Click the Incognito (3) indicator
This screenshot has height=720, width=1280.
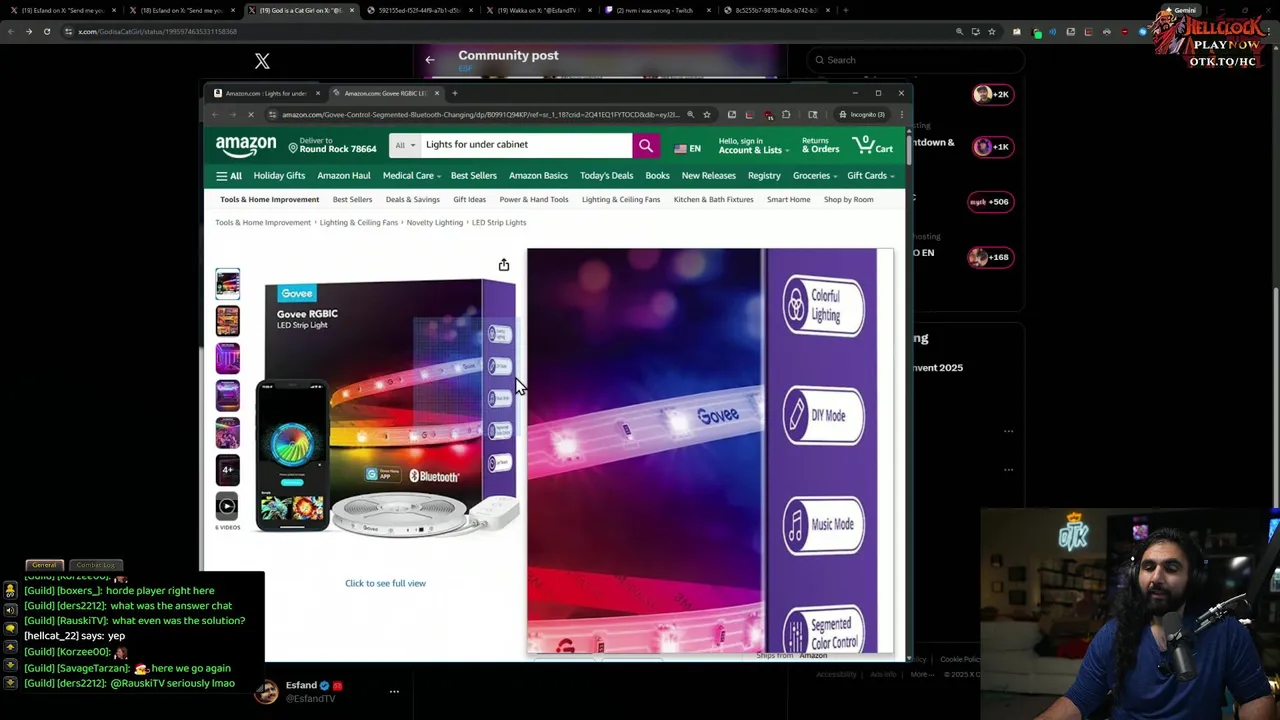(x=863, y=115)
